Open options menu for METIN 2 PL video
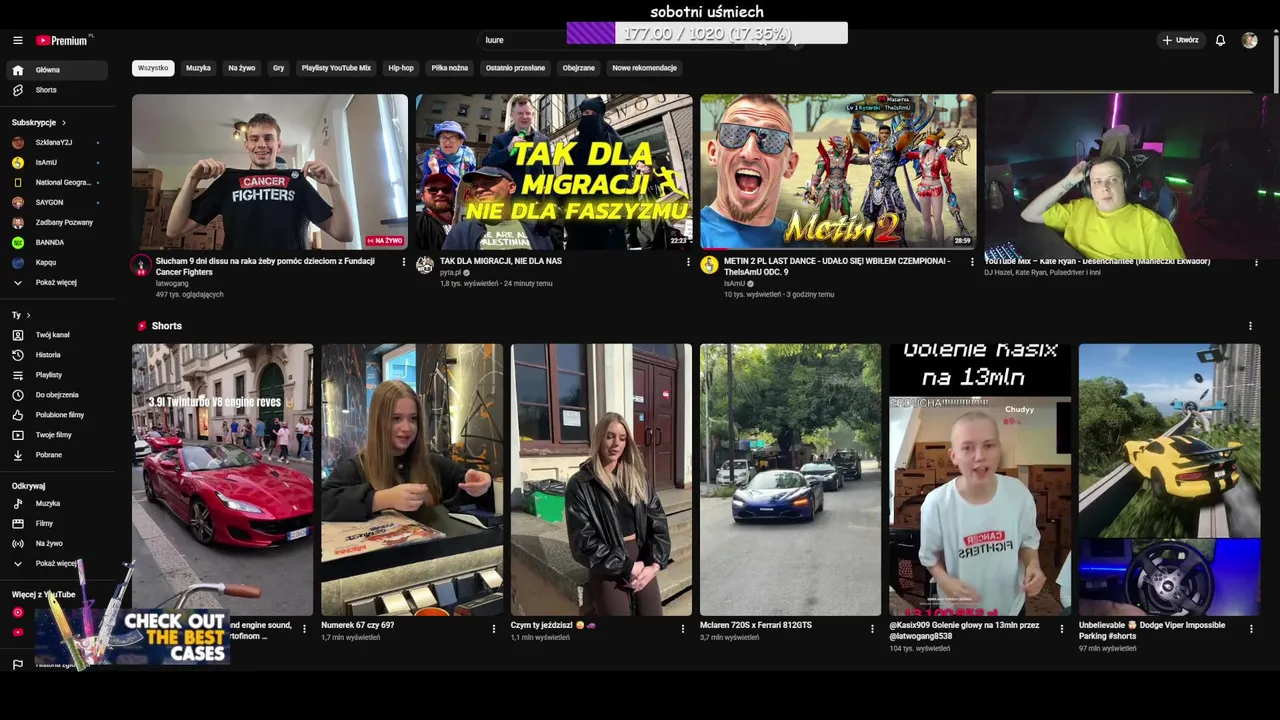 [972, 262]
